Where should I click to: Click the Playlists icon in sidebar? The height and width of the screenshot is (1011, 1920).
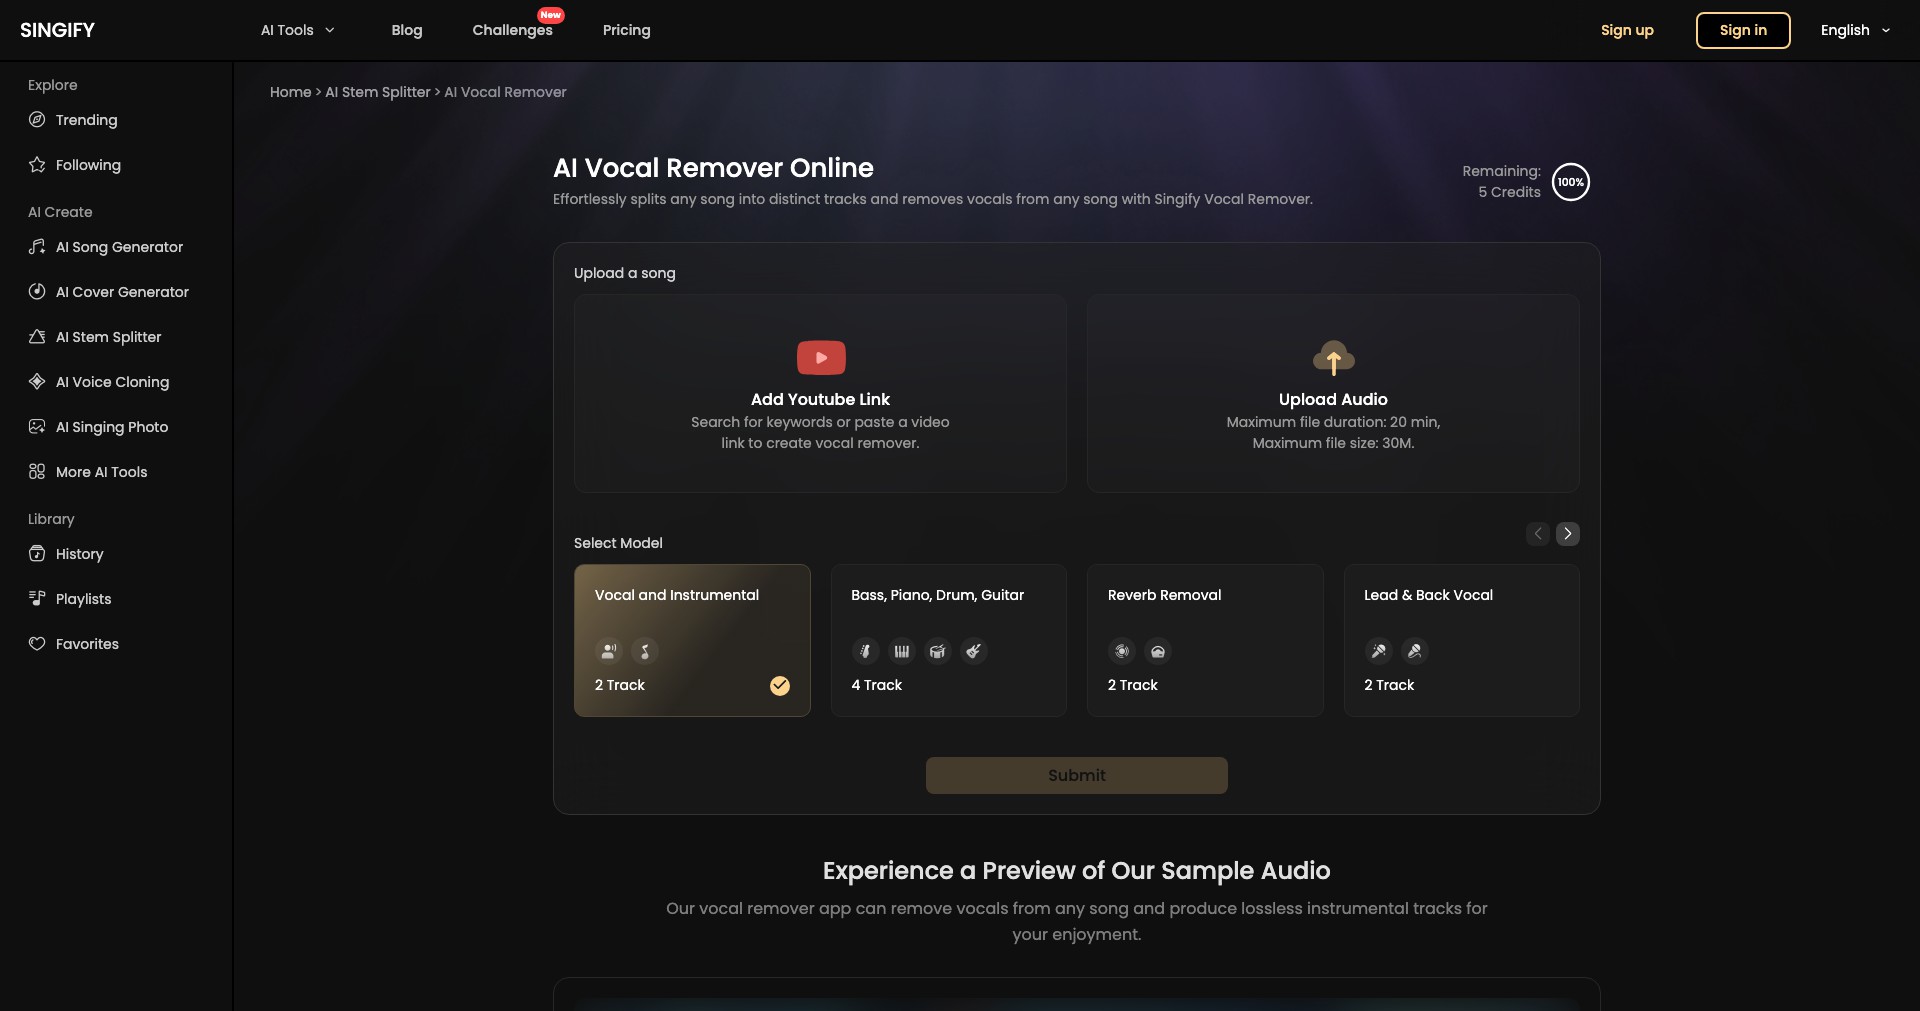click(37, 599)
